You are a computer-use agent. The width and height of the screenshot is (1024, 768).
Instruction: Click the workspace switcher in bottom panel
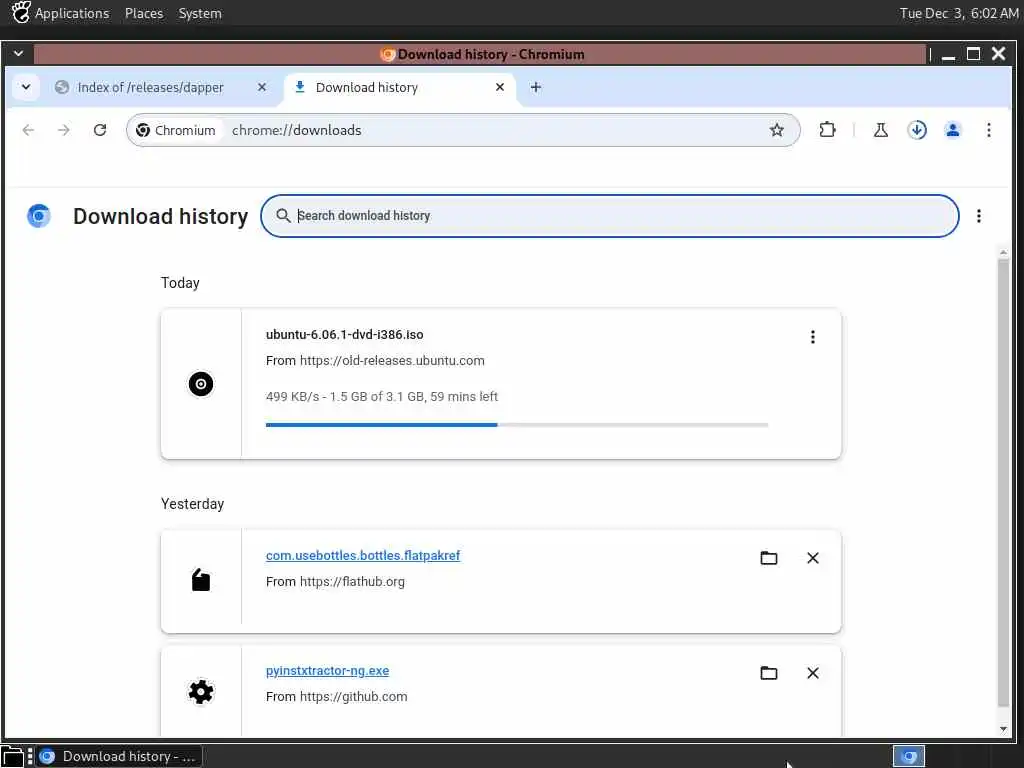pyautogui.click(x=909, y=756)
